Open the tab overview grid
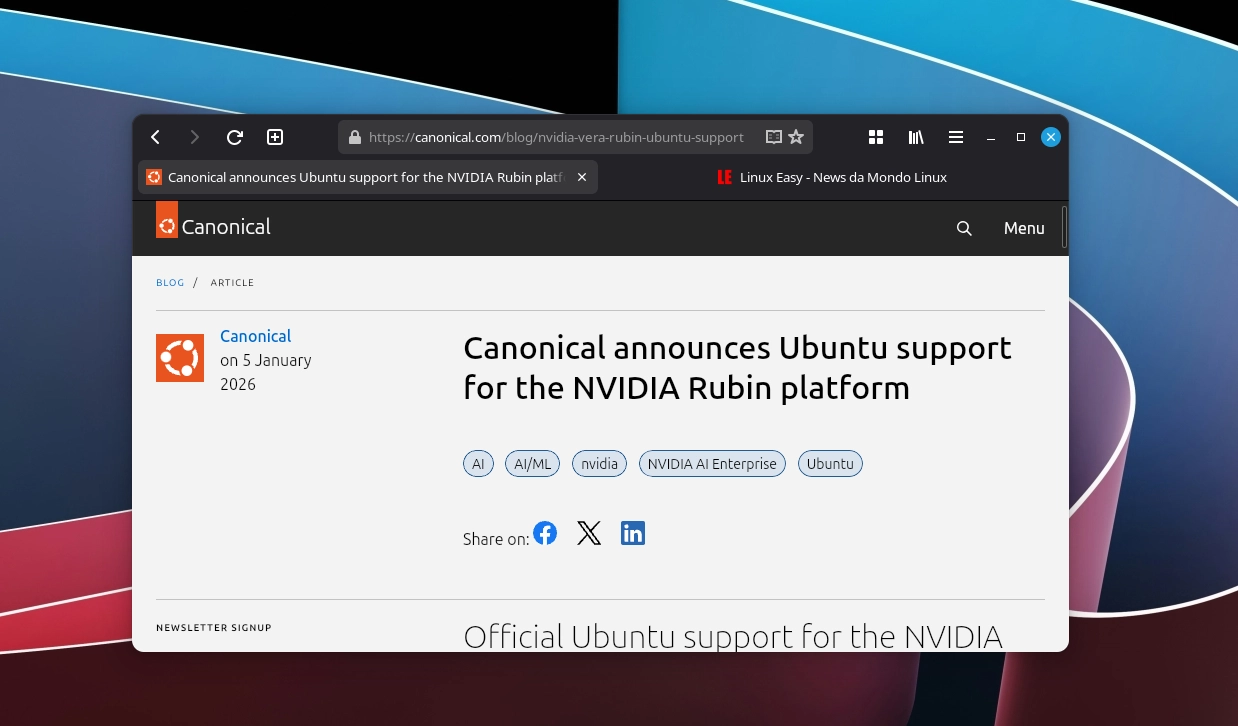This screenshot has height=726, width=1238. click(x=875, y=137)
